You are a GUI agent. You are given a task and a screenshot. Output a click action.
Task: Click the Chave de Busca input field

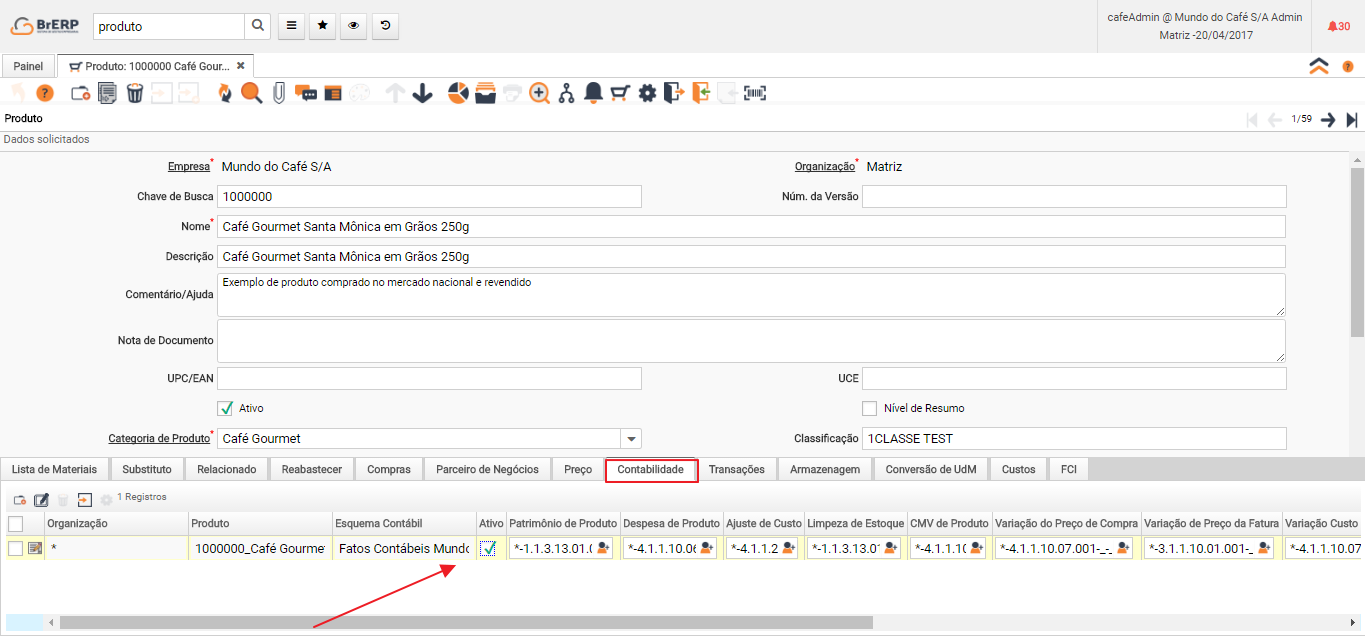tap(429, 197)
